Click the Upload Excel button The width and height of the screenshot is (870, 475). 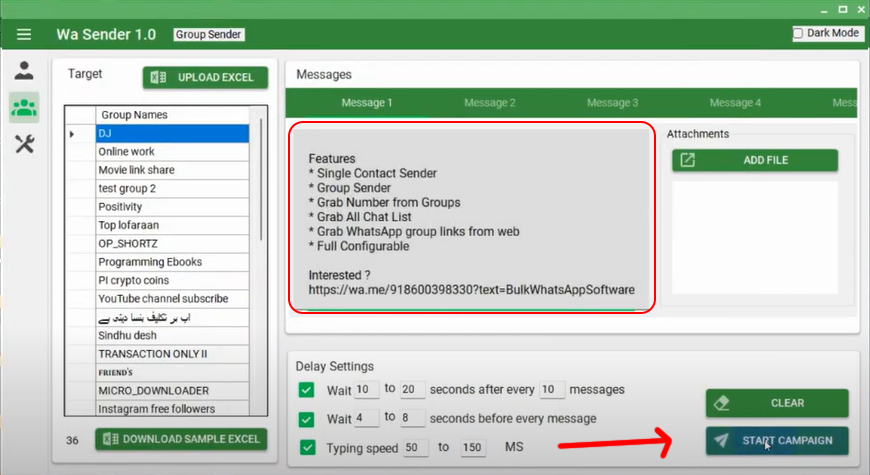205,77
